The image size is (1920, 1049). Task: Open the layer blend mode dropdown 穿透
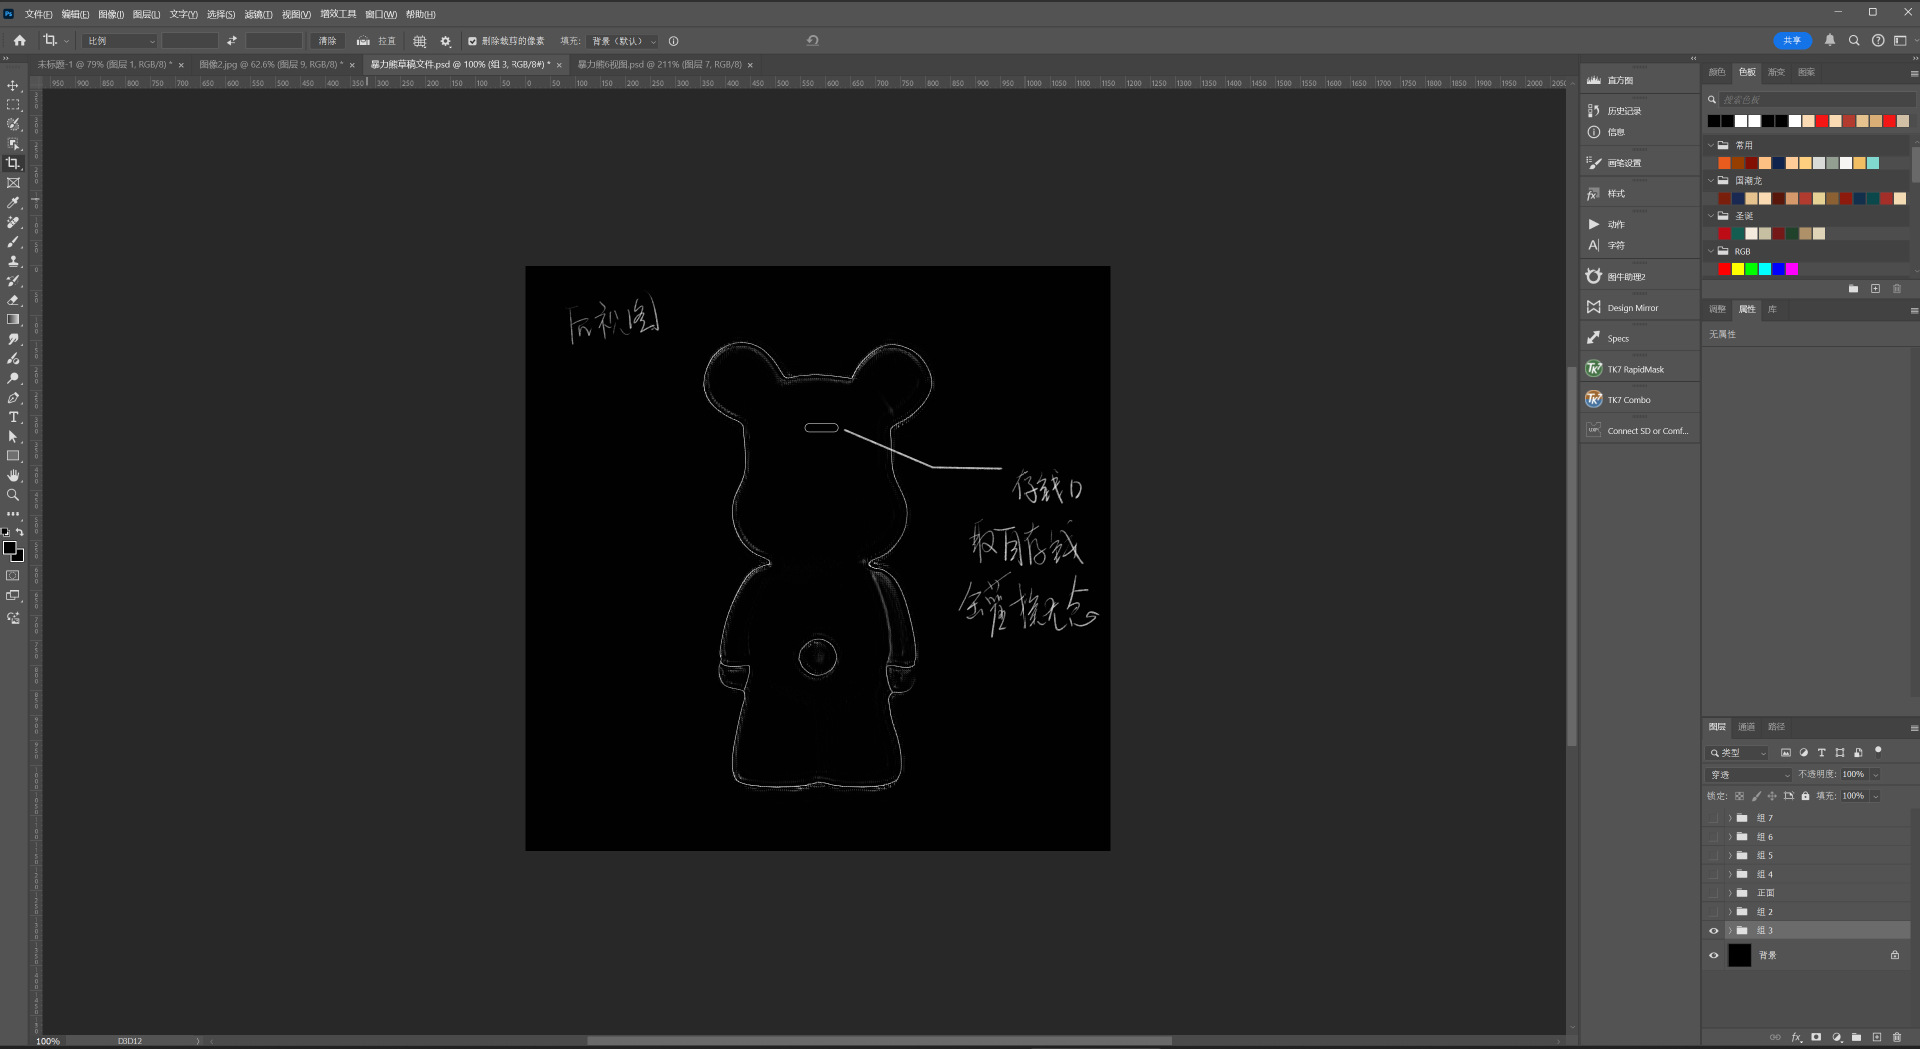(1749, 775)
